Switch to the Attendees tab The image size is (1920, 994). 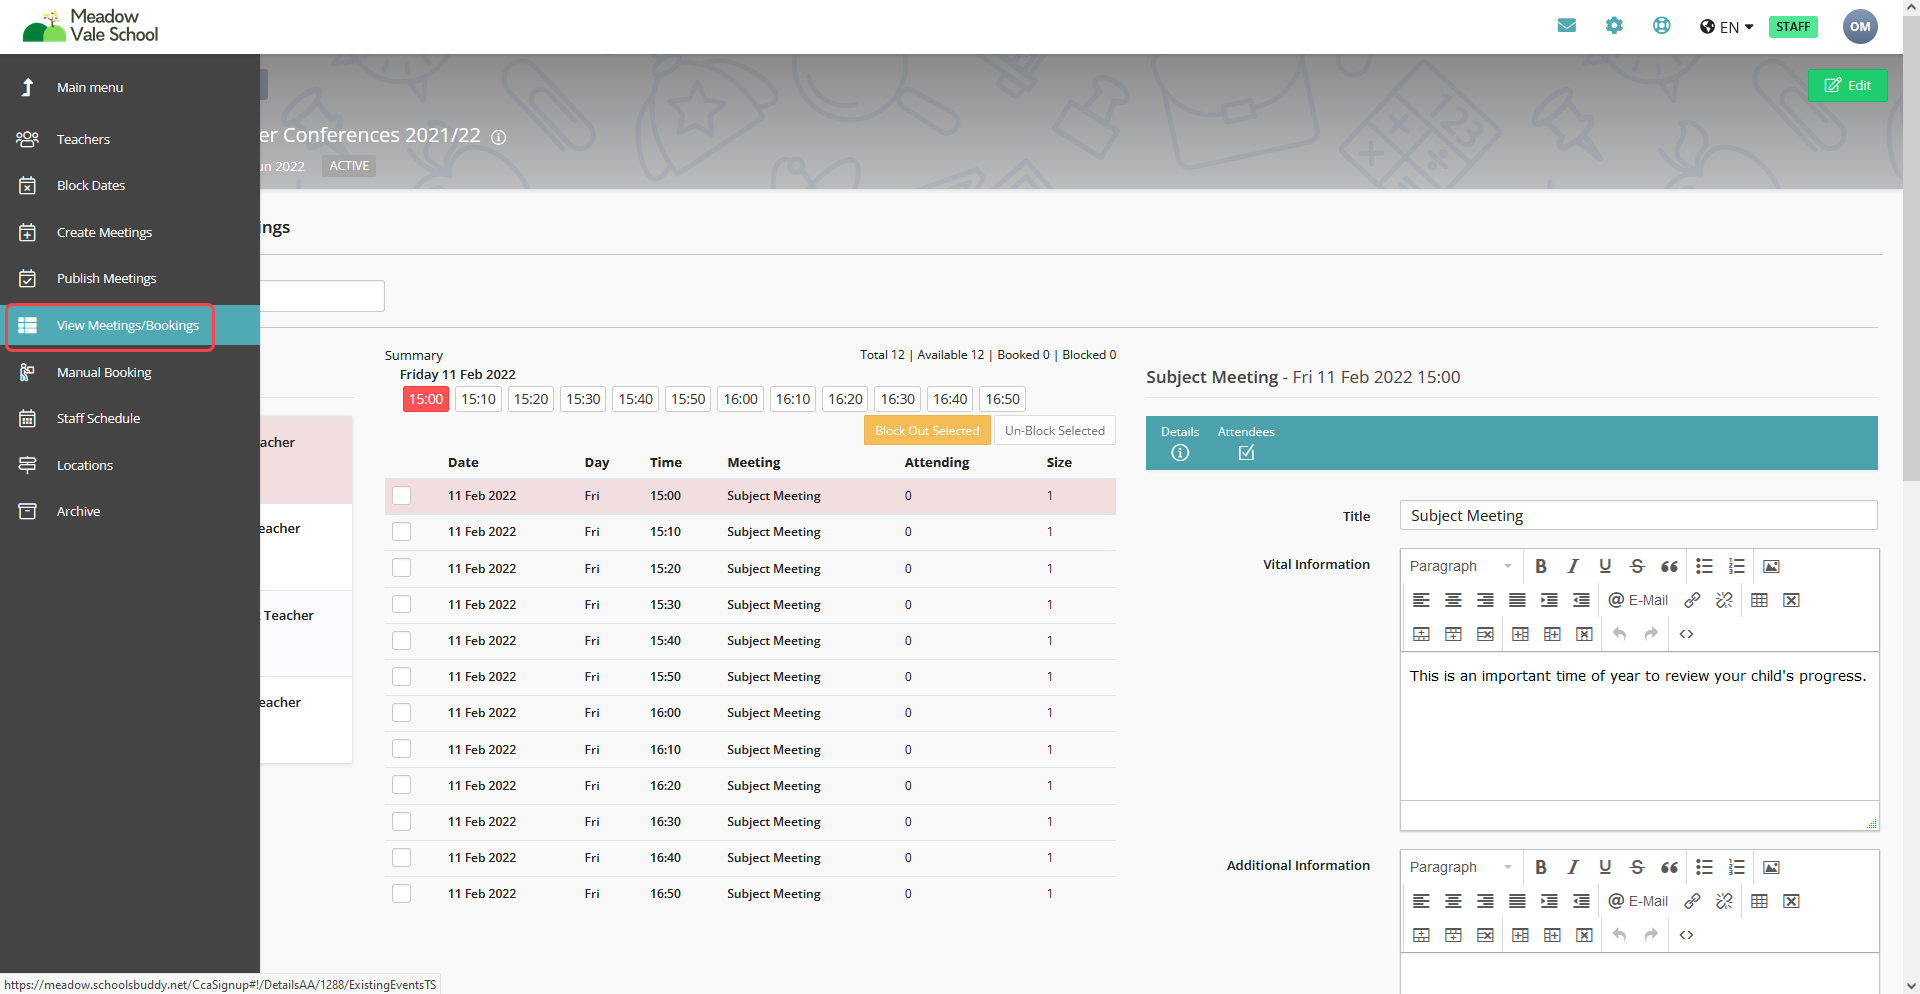click(1246, 443)
